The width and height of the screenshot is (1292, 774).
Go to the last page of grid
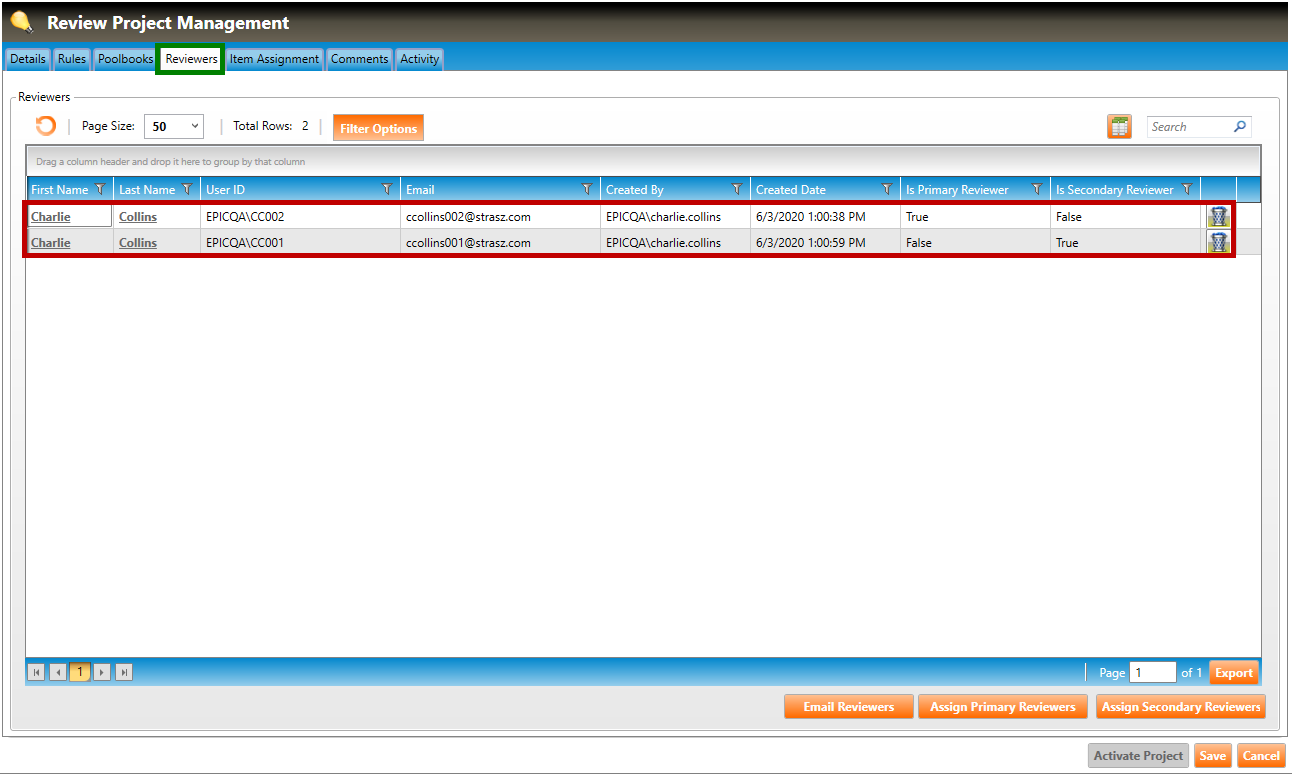(124, 673)
